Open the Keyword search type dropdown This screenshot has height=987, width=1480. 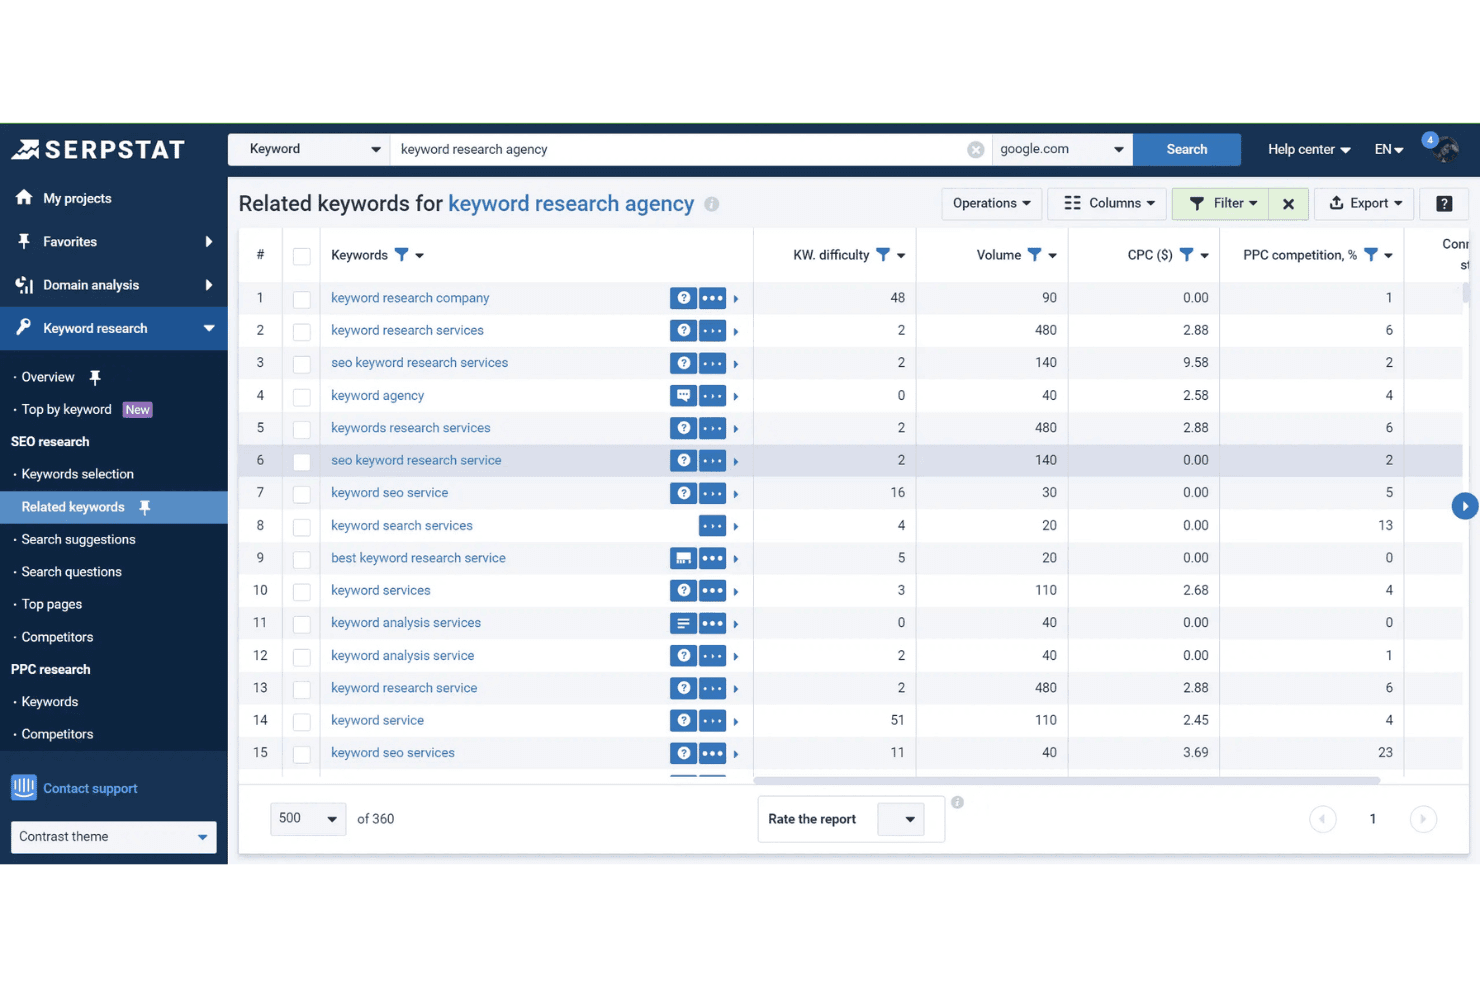click(x=309, y=150)
